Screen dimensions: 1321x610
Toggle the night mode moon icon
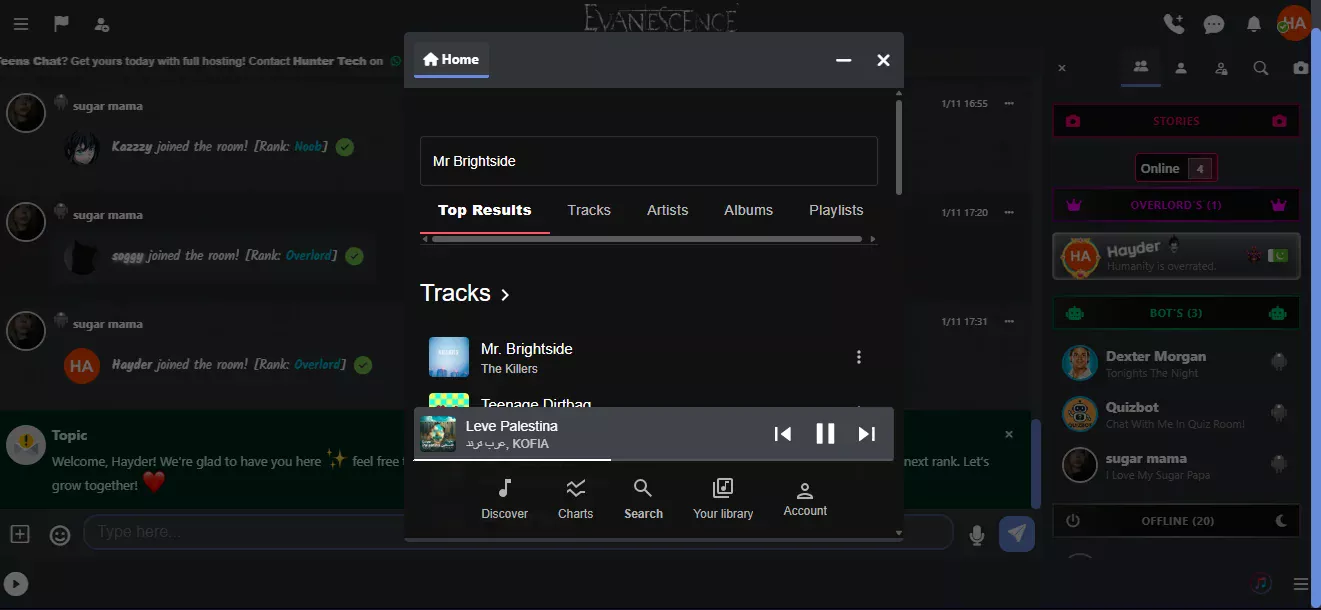click(x=1282, y=521)
